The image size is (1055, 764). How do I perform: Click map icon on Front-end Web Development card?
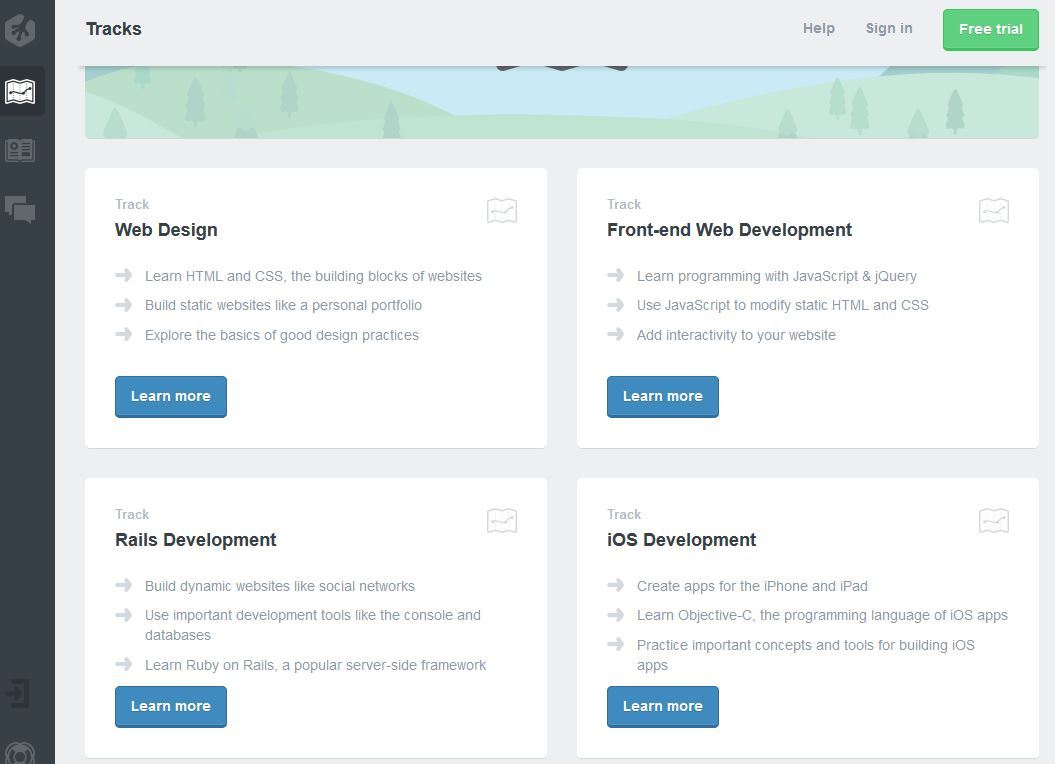[x=994, y=211]
